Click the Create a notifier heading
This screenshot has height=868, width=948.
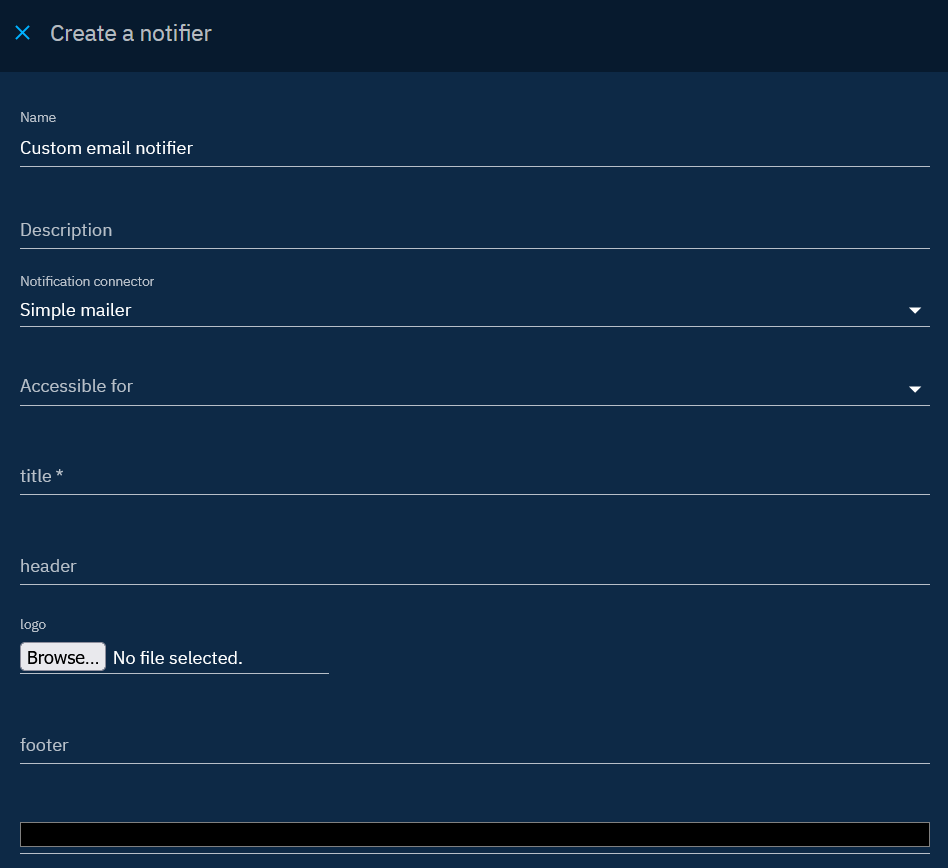(x=131, y=33)
